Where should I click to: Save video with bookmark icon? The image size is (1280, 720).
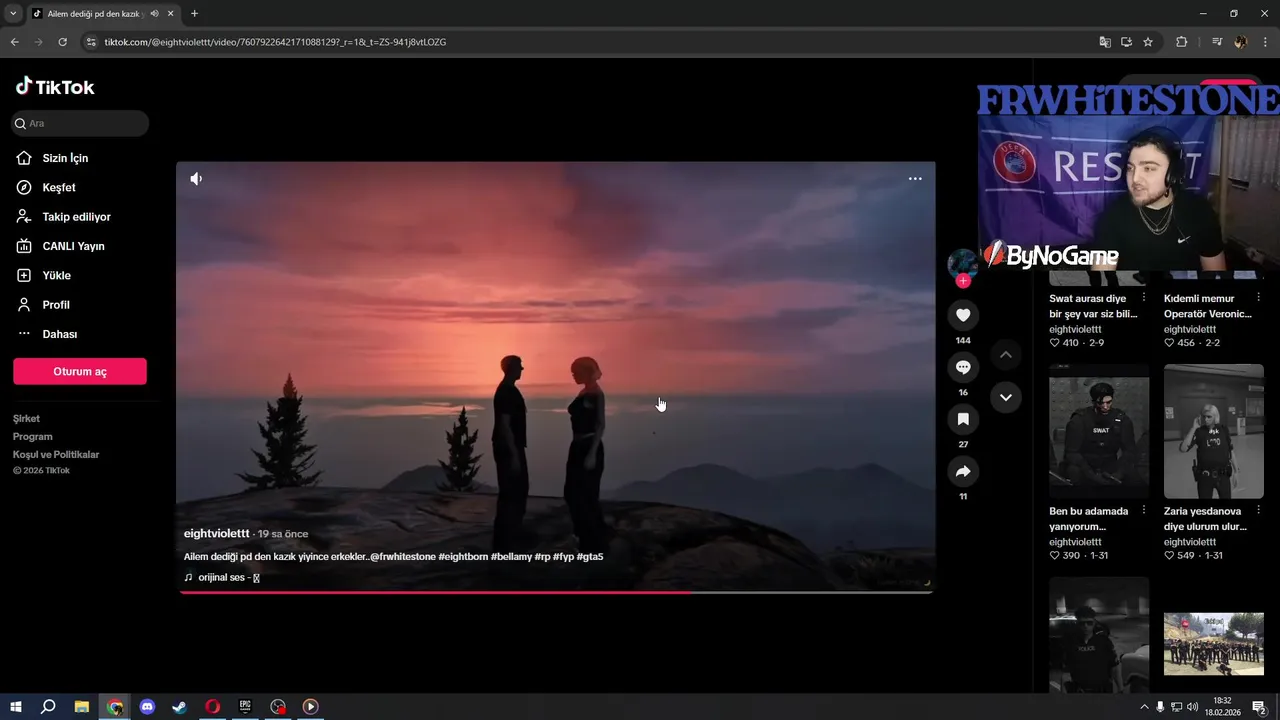pos(963,419)
